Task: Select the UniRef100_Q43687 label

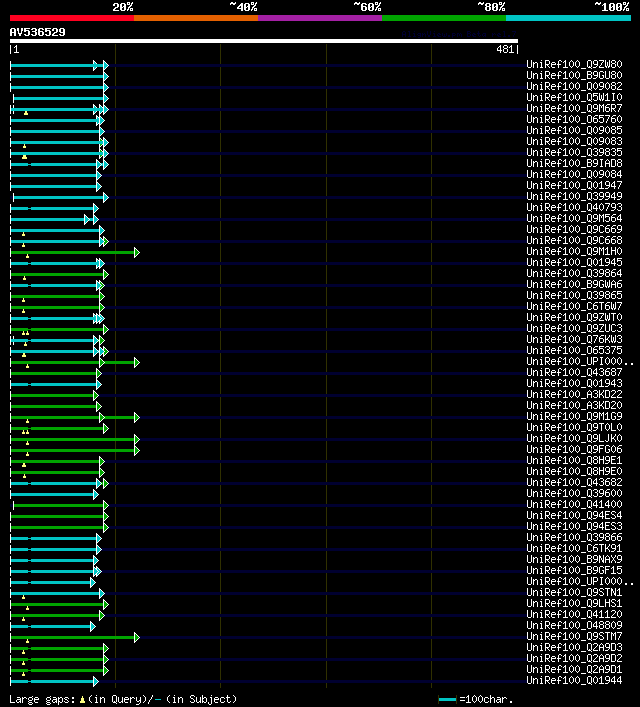Action: (x=574, y=372)
